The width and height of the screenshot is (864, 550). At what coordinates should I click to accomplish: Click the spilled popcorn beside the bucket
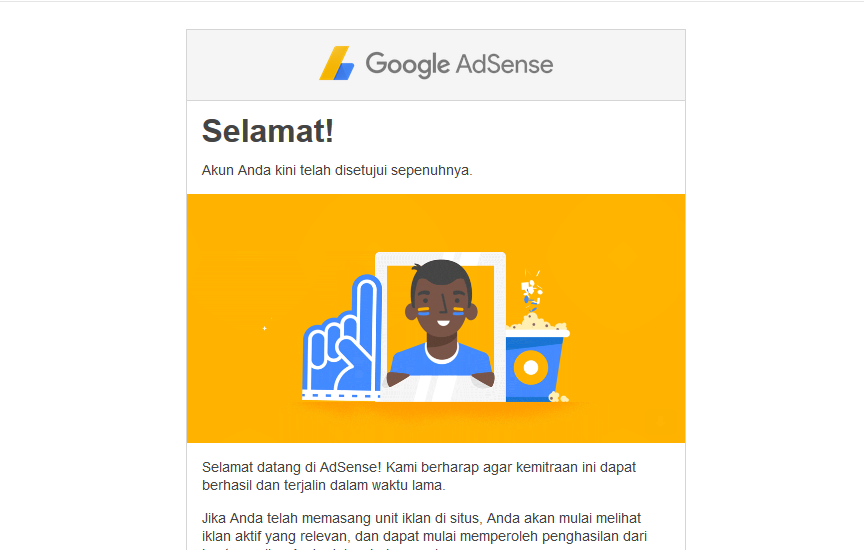click(x=558, y=396)
